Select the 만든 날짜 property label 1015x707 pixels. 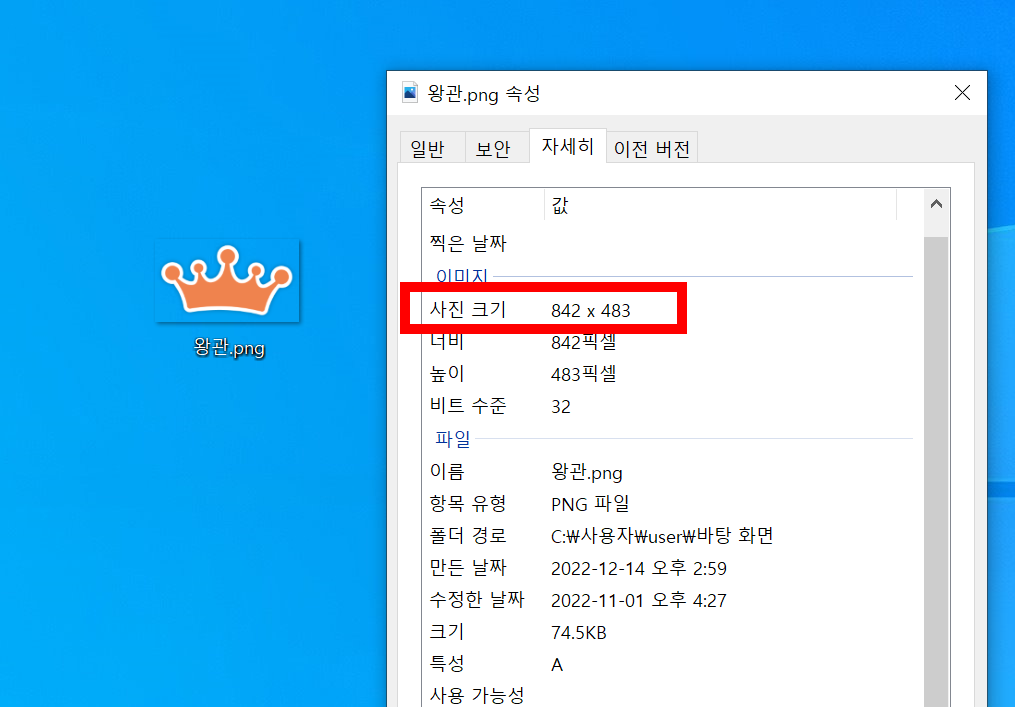click(467, 568)
